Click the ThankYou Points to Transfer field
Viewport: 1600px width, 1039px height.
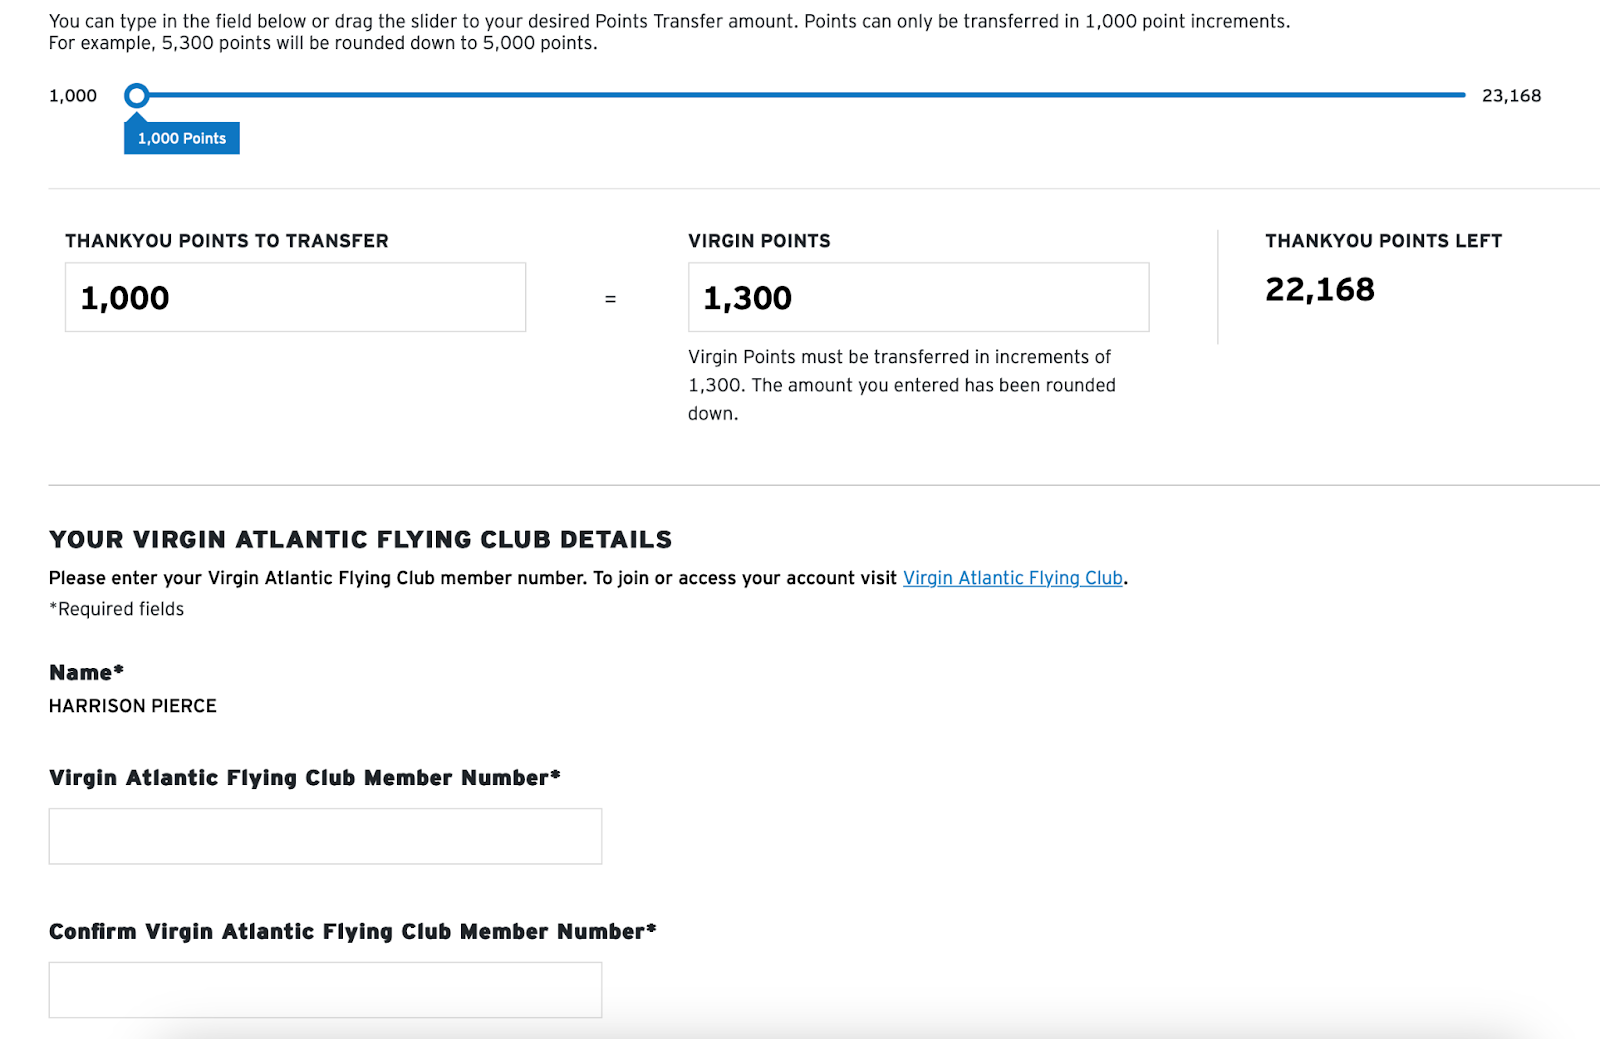tap(295, 297)
